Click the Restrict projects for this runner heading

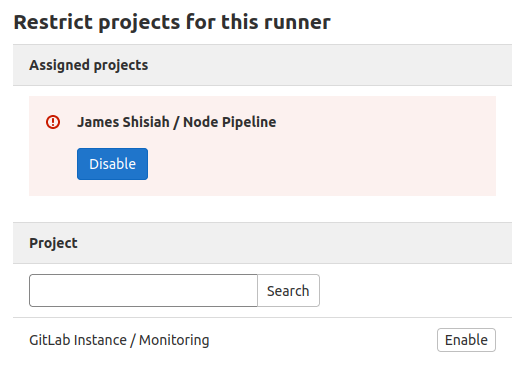coord(172,22)
